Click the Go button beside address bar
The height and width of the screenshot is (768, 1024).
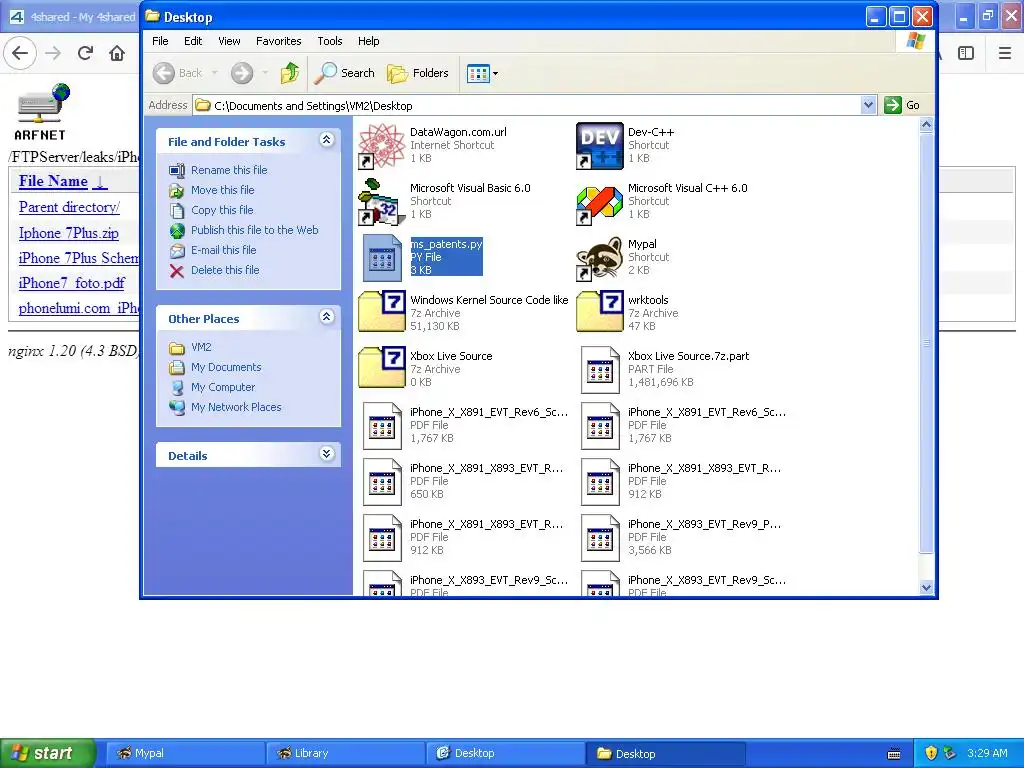tap(903, 105)
